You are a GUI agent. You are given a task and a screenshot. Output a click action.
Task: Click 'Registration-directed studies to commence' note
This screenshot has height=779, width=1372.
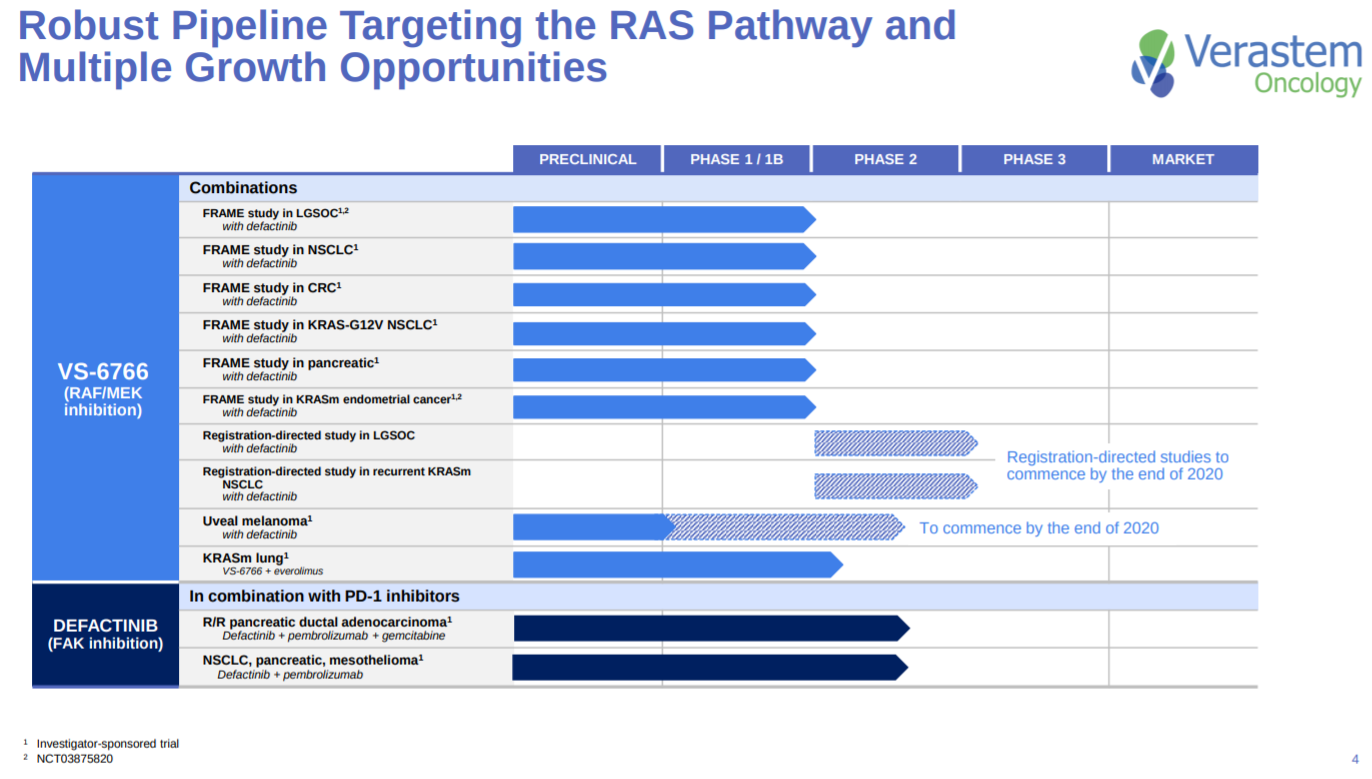point(1117,465)
